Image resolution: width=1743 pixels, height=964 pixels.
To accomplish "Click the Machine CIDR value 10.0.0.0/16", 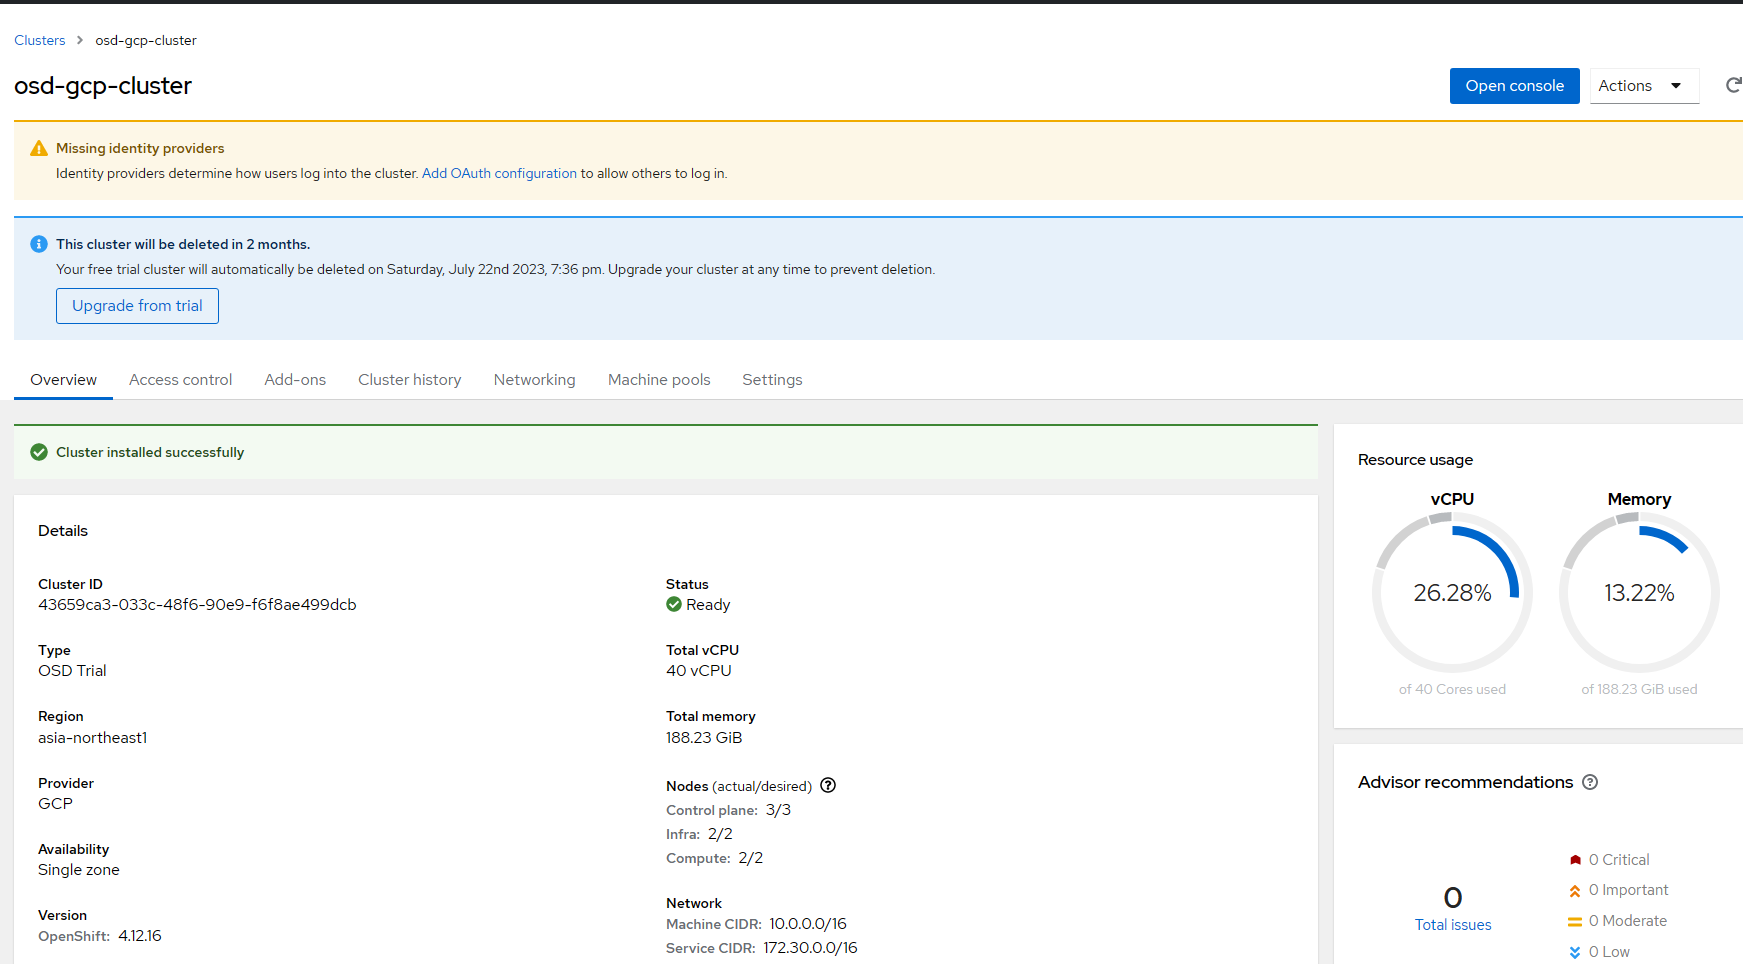I will coord(808,924).
